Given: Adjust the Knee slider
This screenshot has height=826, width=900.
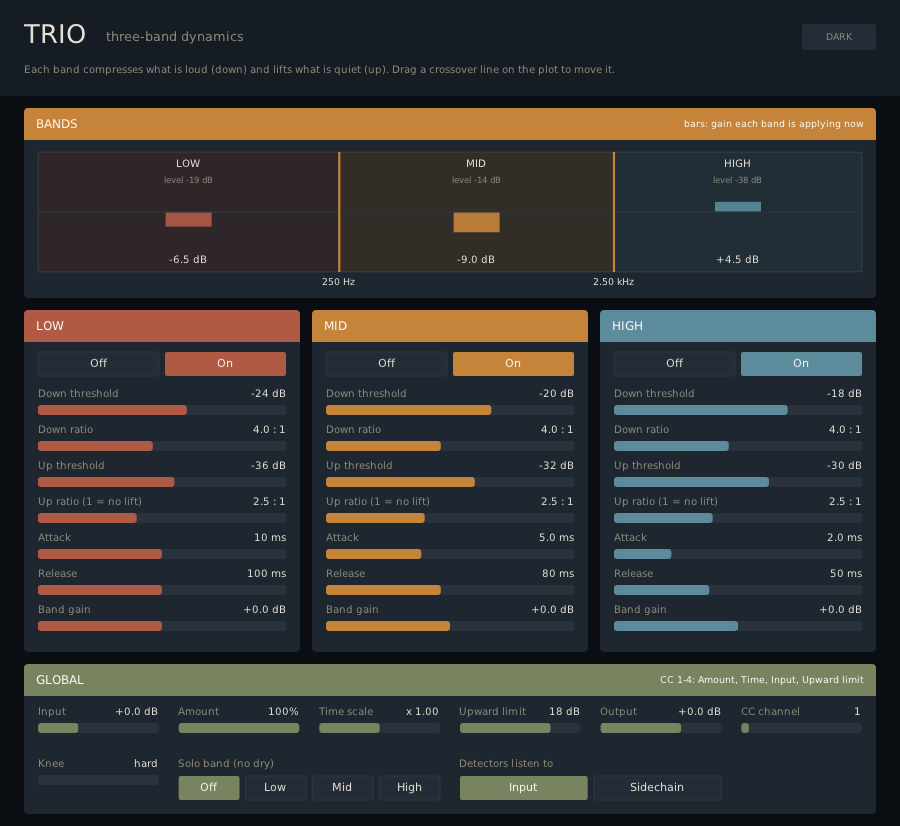Looking at the screenshot, I should [98, 780].
